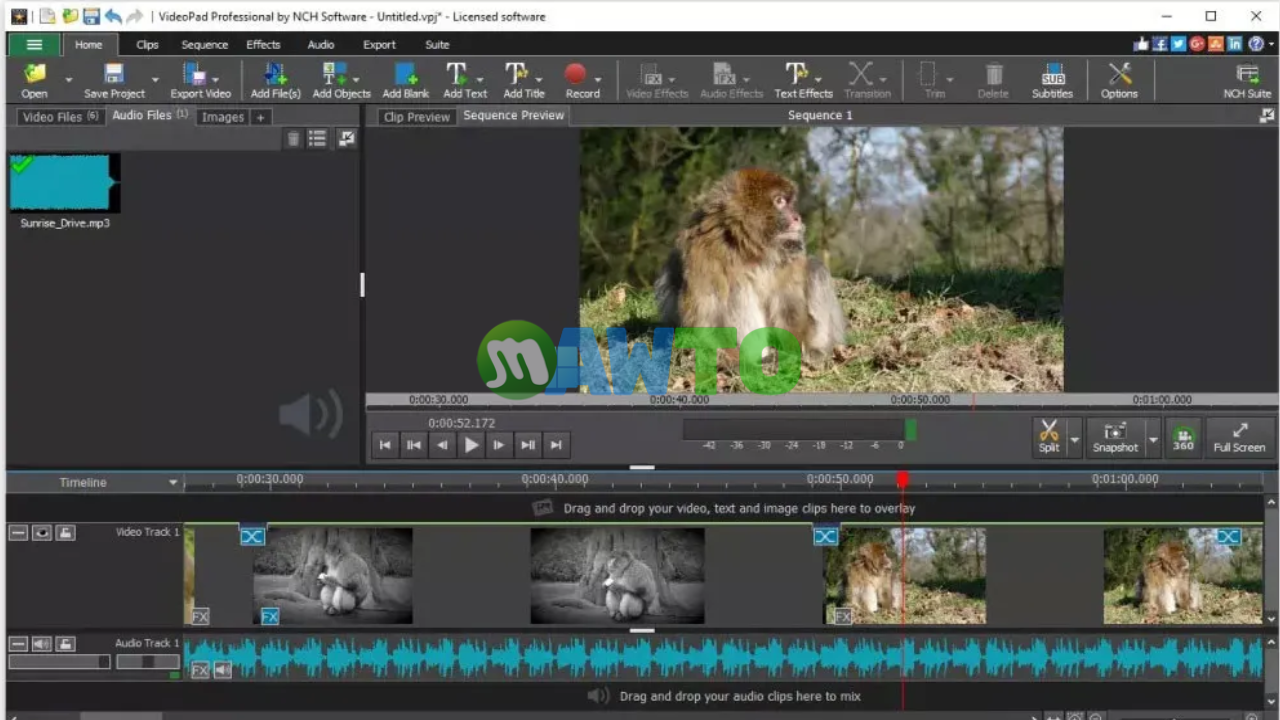Click the trash delete icon in the bin panel
The height and width of the screenshot is (720, 1280).
click(x=293, y=139)
